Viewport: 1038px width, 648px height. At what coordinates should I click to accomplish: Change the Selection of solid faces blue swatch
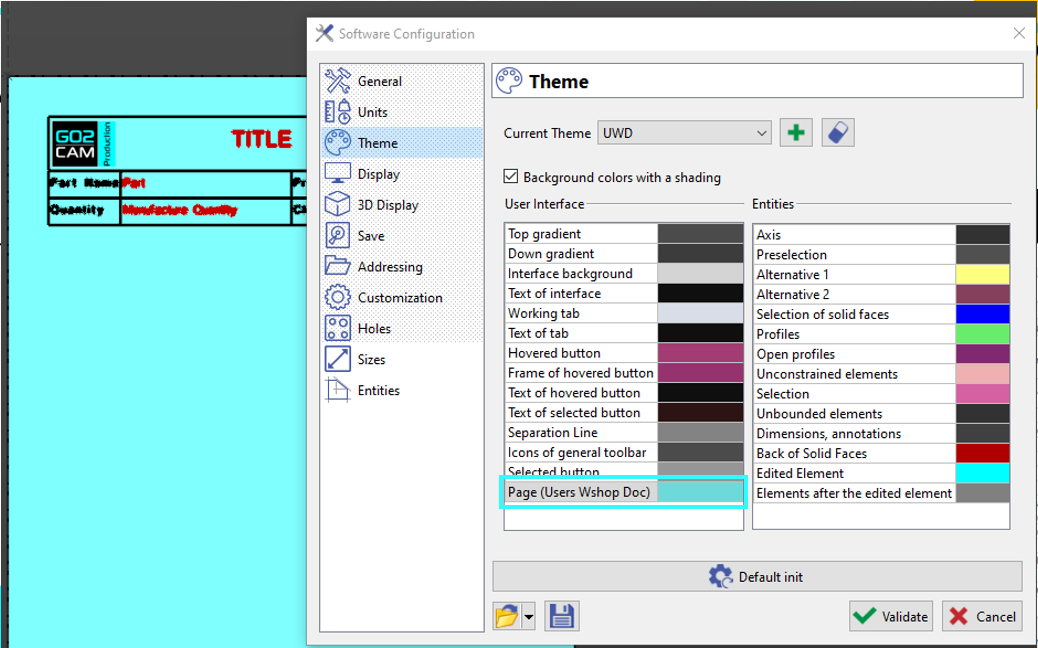(982, 314)
